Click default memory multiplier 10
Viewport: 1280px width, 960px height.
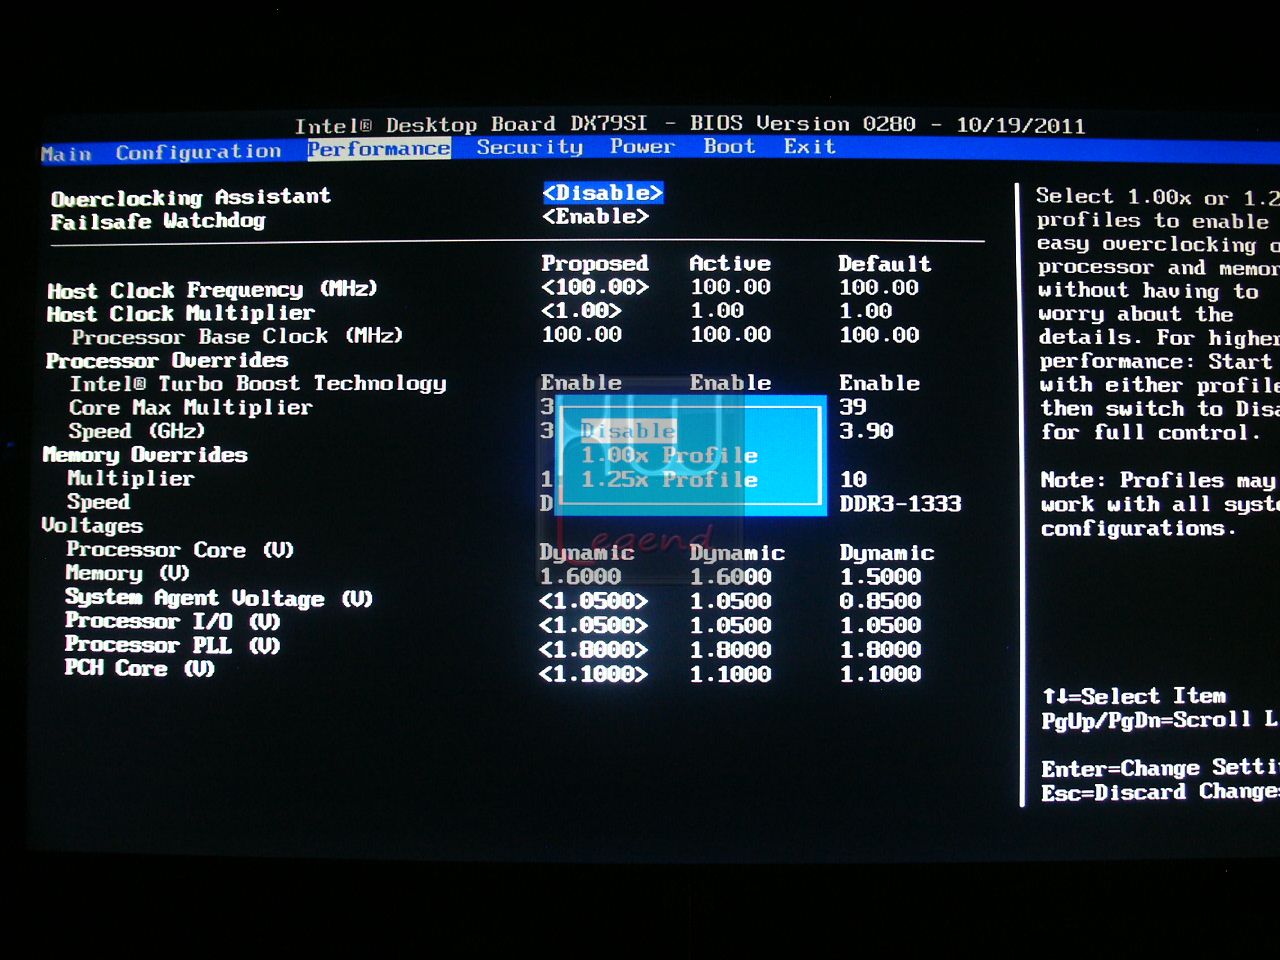(853, 480)
